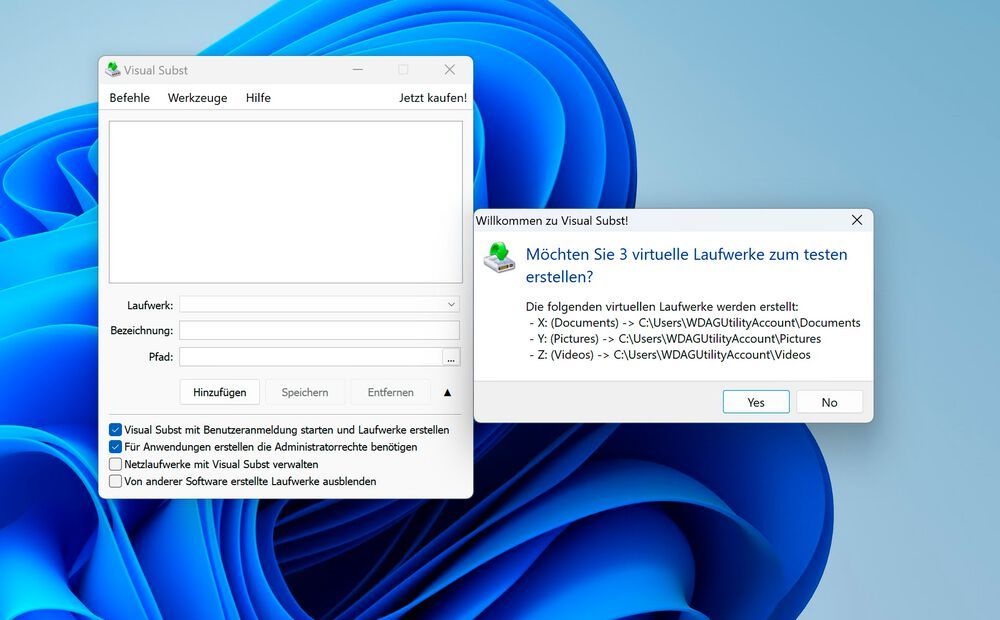Uncheck administrator rights for applications option

click(x=115, y=447)
